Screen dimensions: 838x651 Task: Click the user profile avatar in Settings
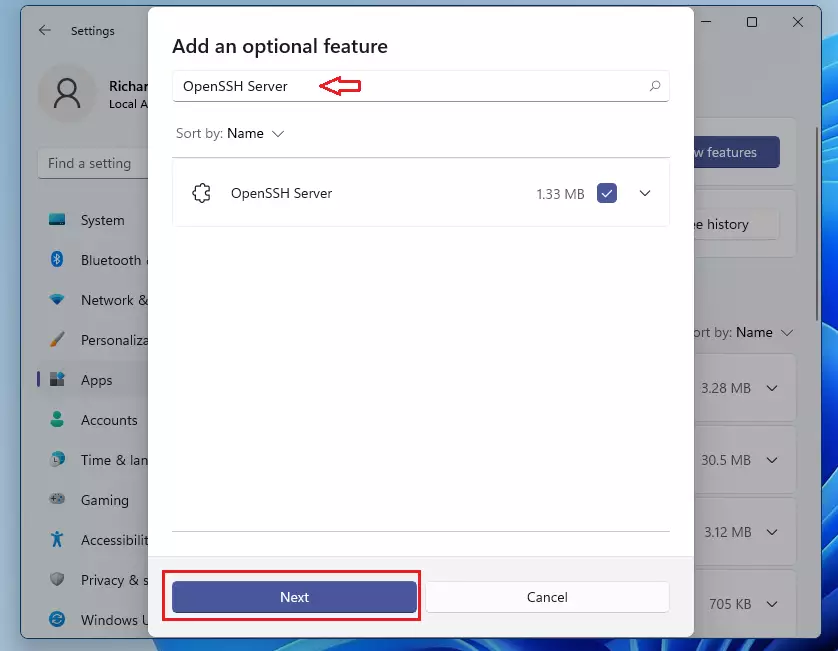[x=67, y=93]
